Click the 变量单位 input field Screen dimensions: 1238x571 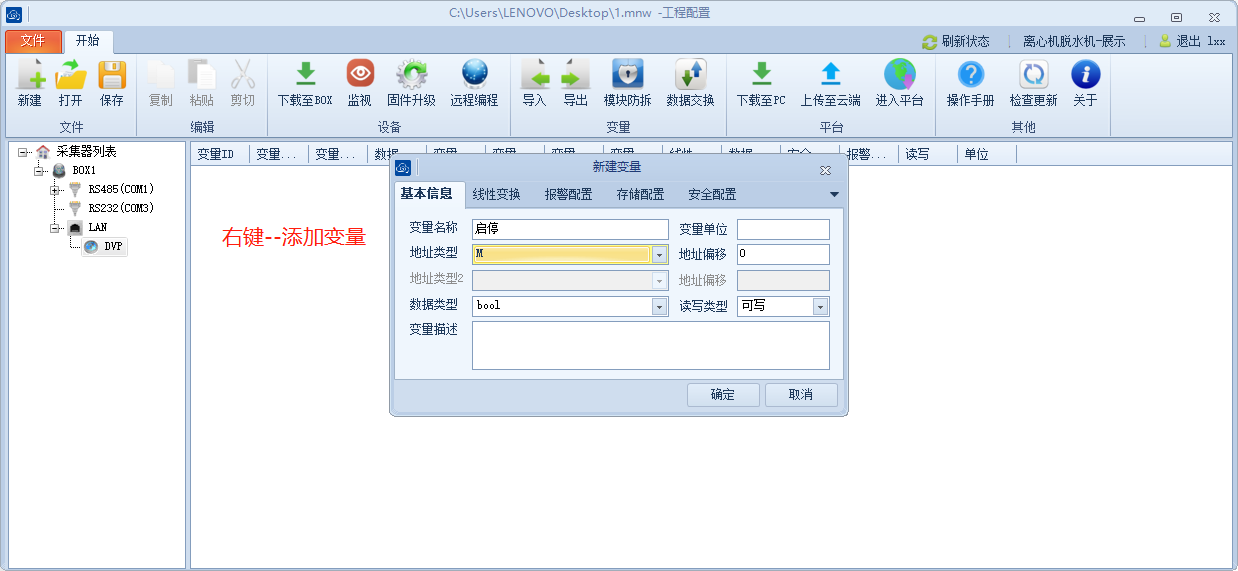783,229
